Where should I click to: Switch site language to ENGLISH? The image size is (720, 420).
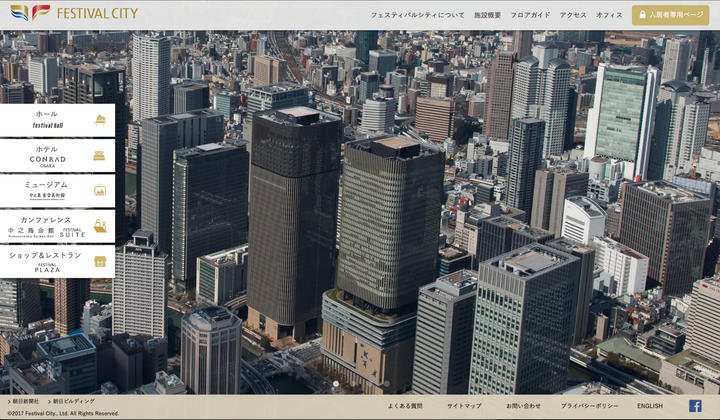650,406
